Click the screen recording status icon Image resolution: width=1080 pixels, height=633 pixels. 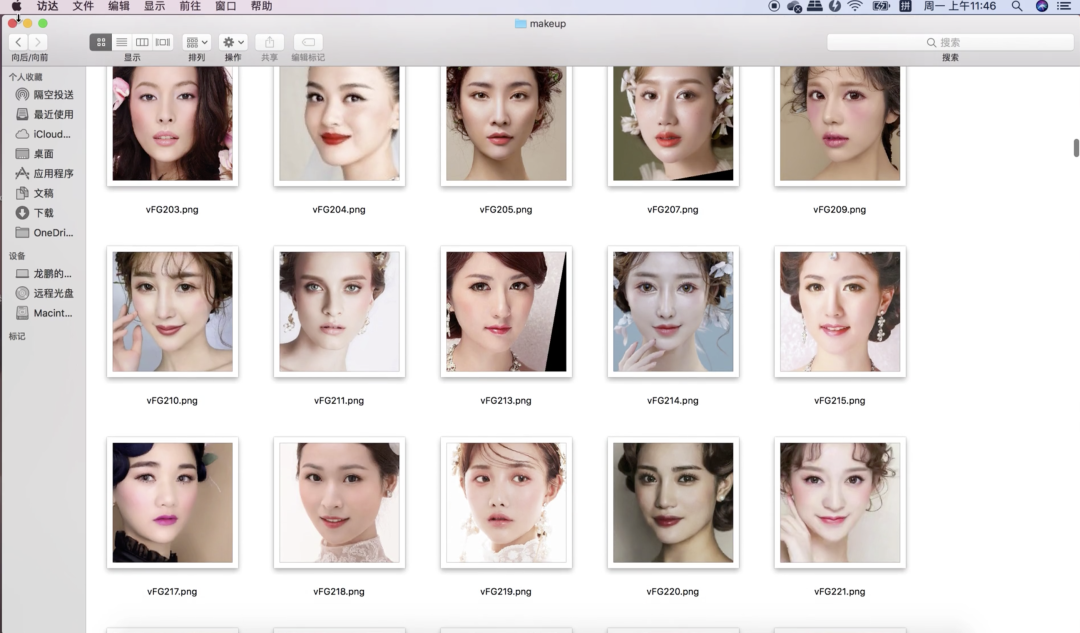[x=774, y=6]
